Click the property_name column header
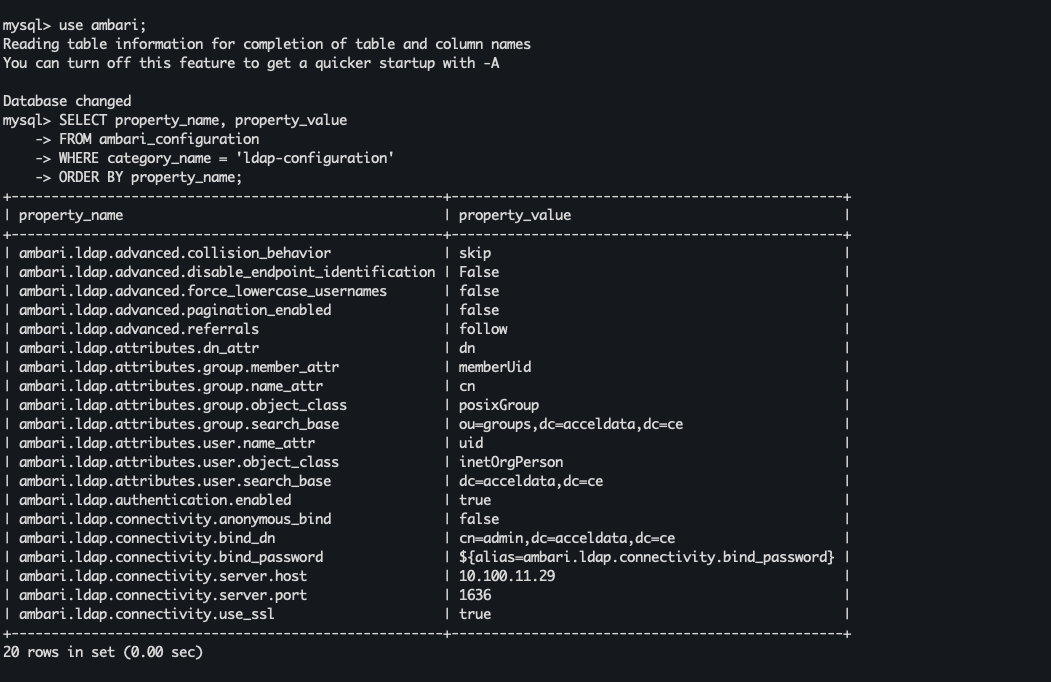 point(71,215)
